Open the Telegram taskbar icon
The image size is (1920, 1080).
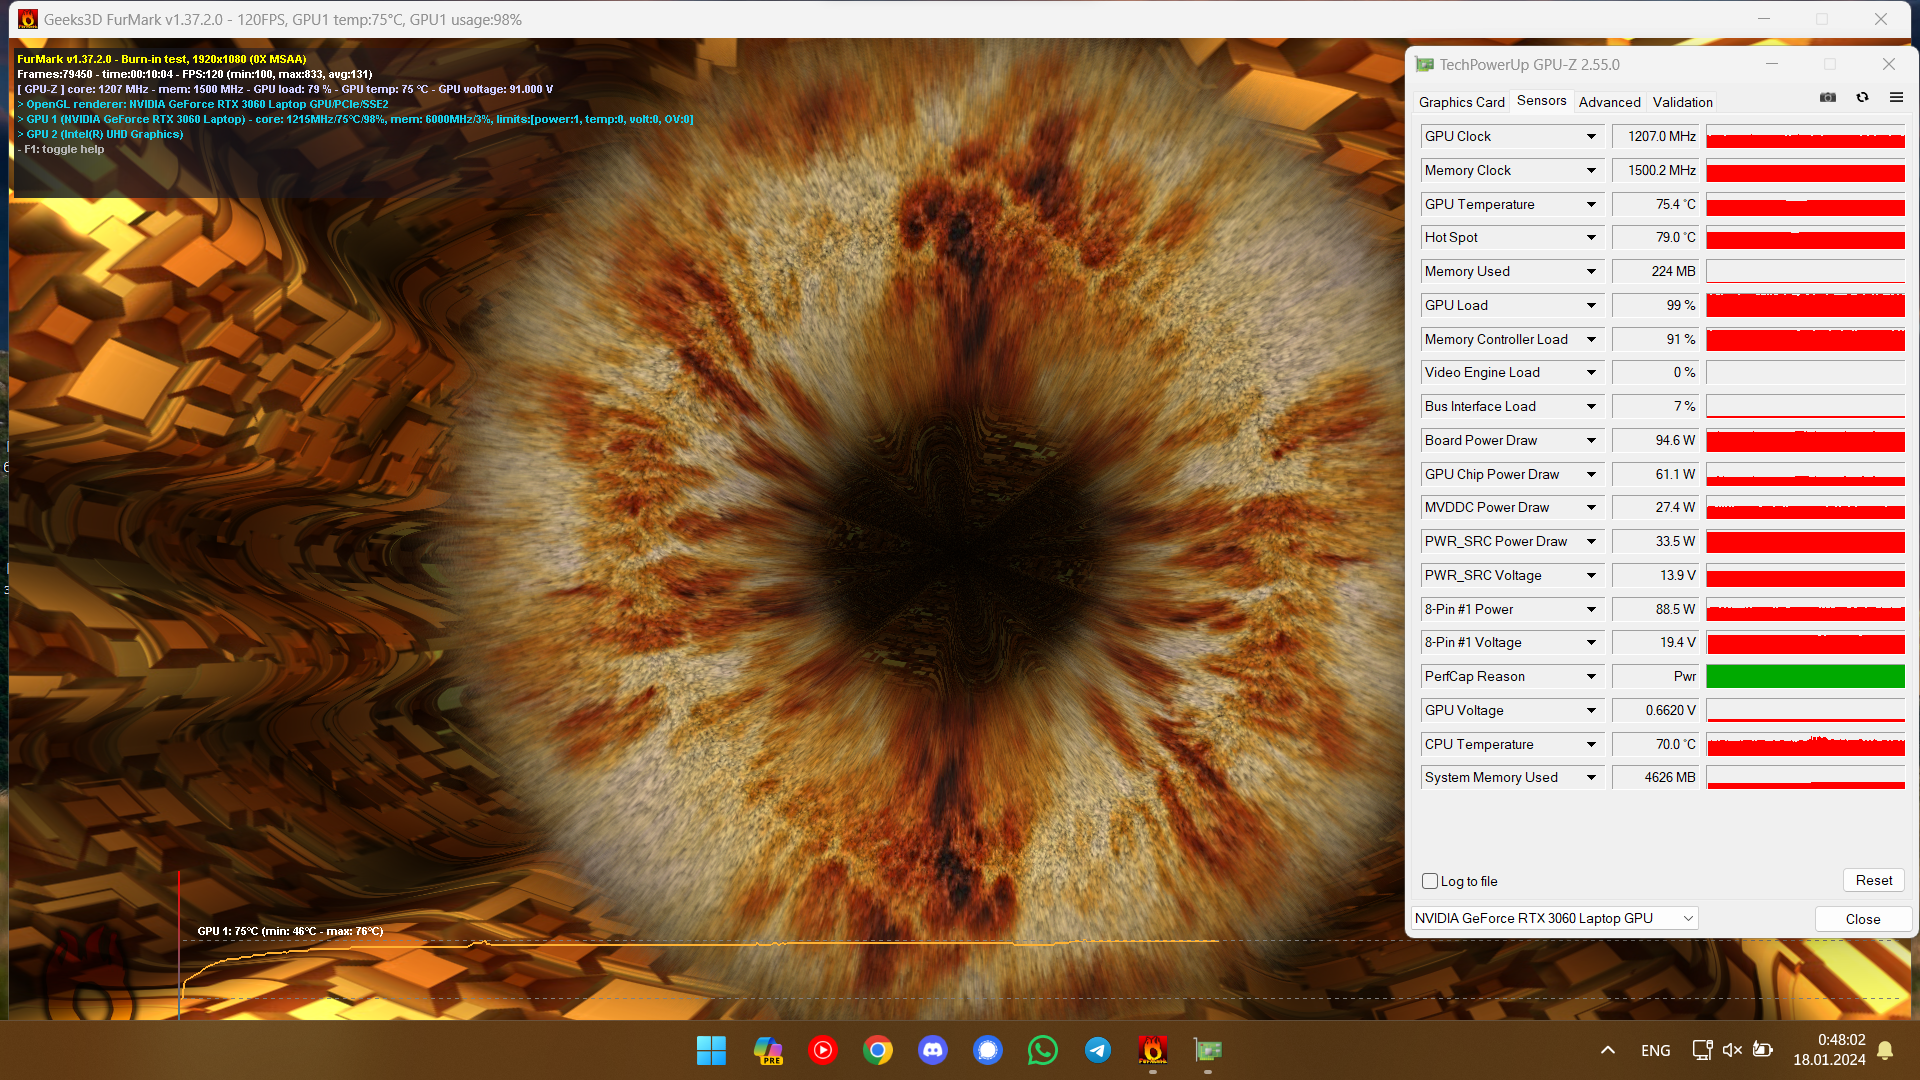1098,1050
